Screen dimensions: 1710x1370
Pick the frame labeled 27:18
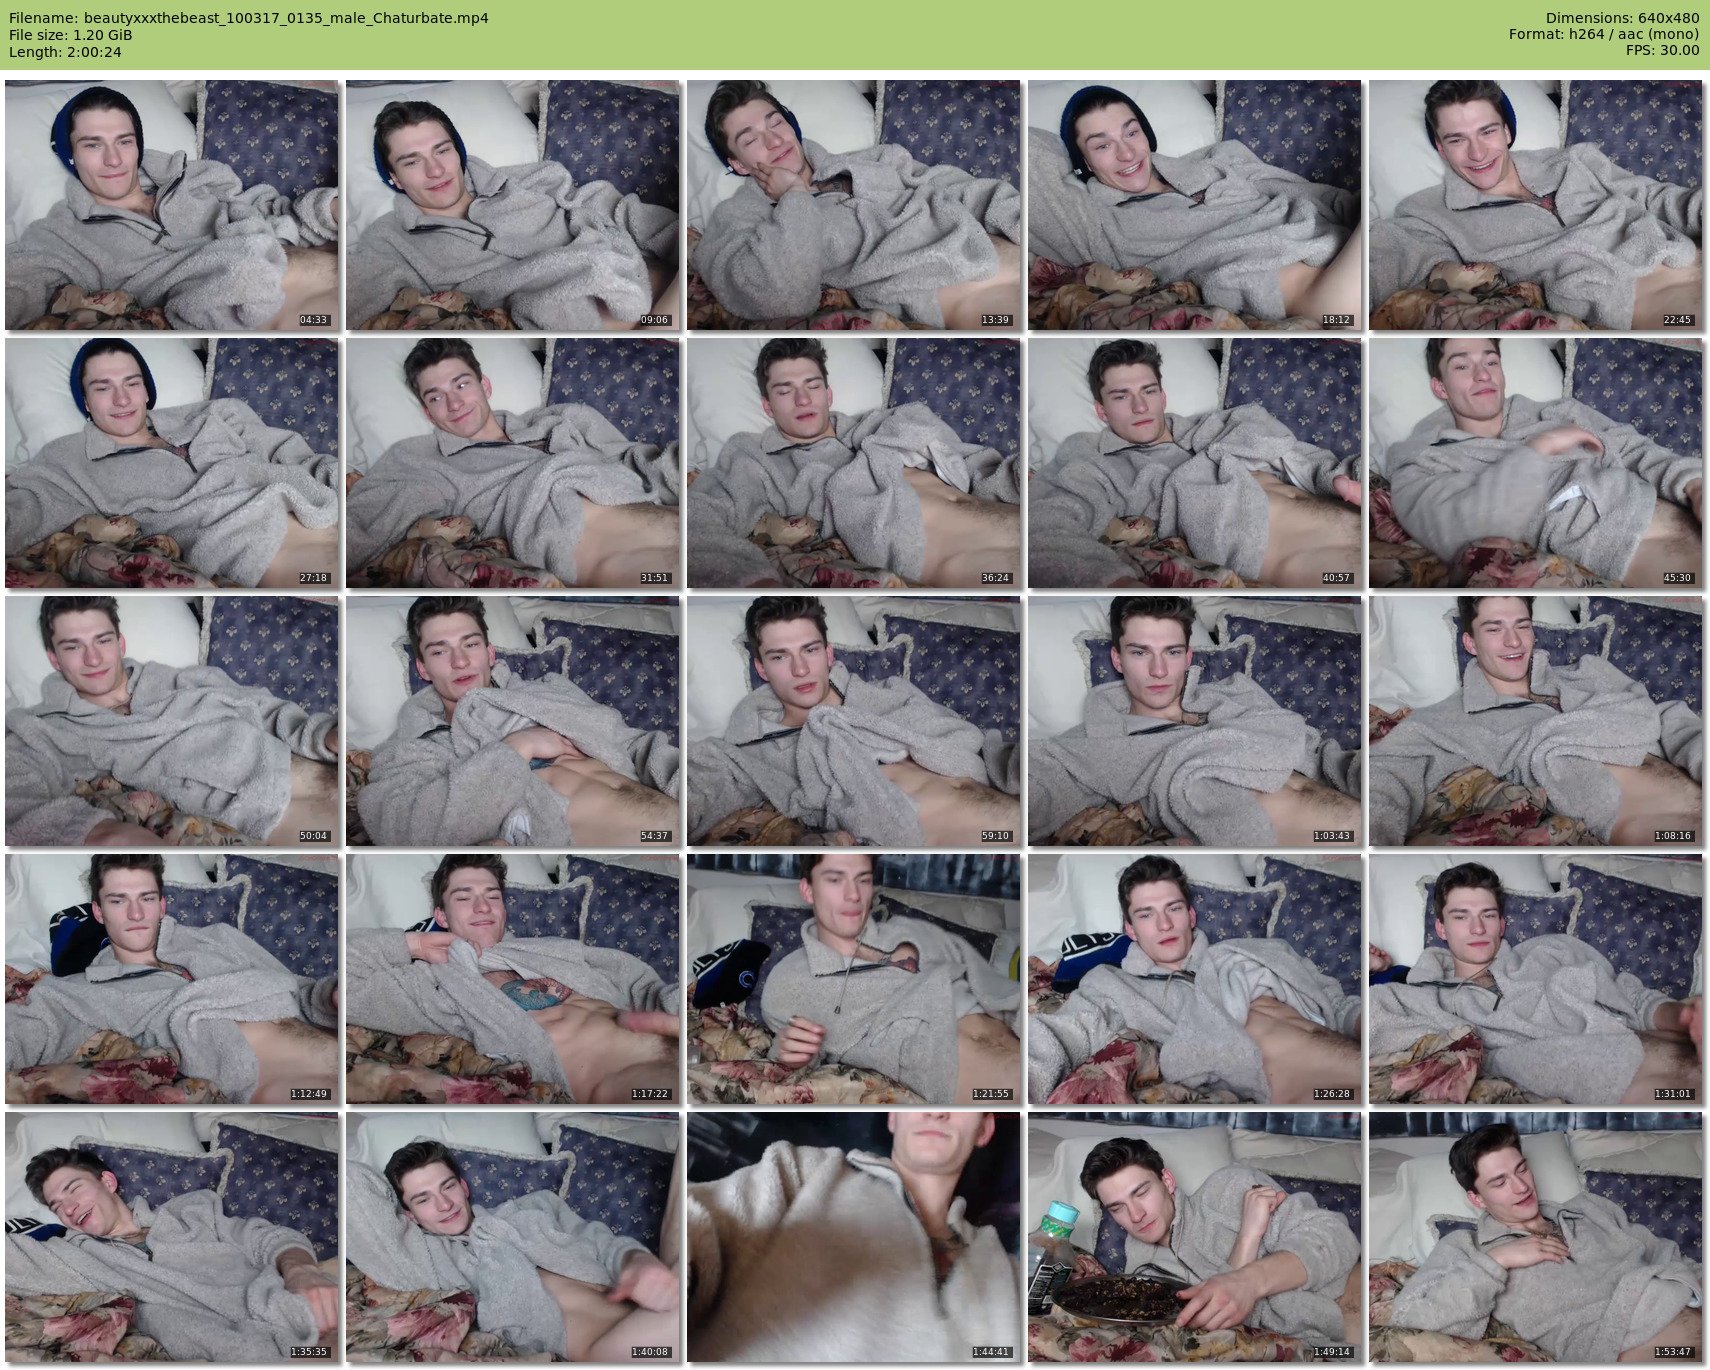point(171,463)
